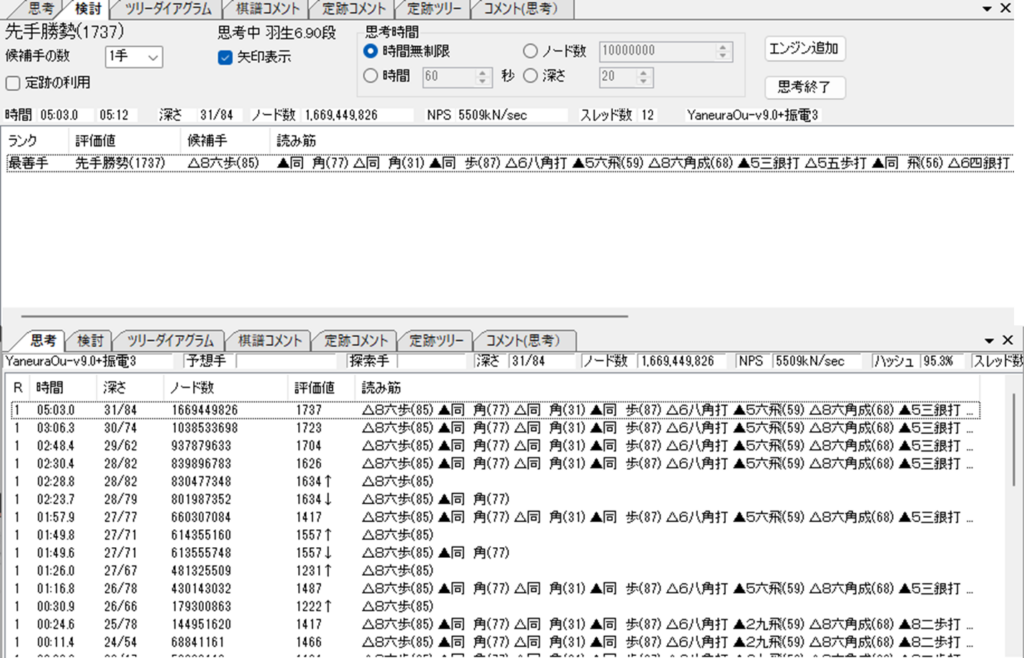Image resolution: width=1024 pixels, height=658 pixels.
Task: Select the ノード数 radio button
Action: coord(531,51)
